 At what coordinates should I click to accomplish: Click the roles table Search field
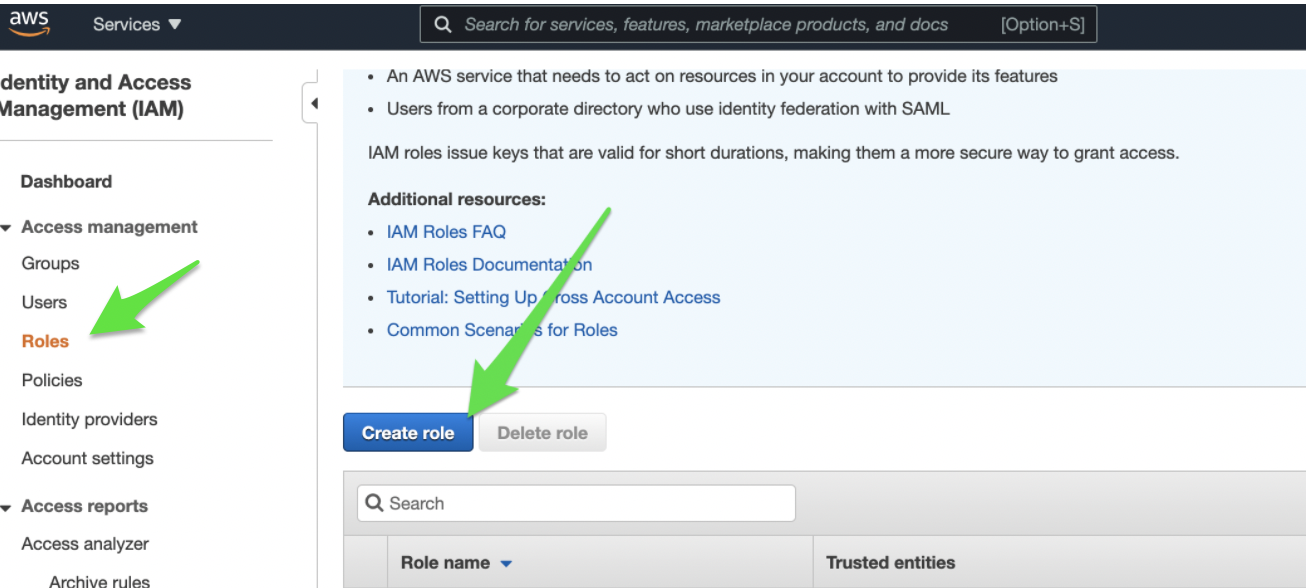click(x=576, y=503)
